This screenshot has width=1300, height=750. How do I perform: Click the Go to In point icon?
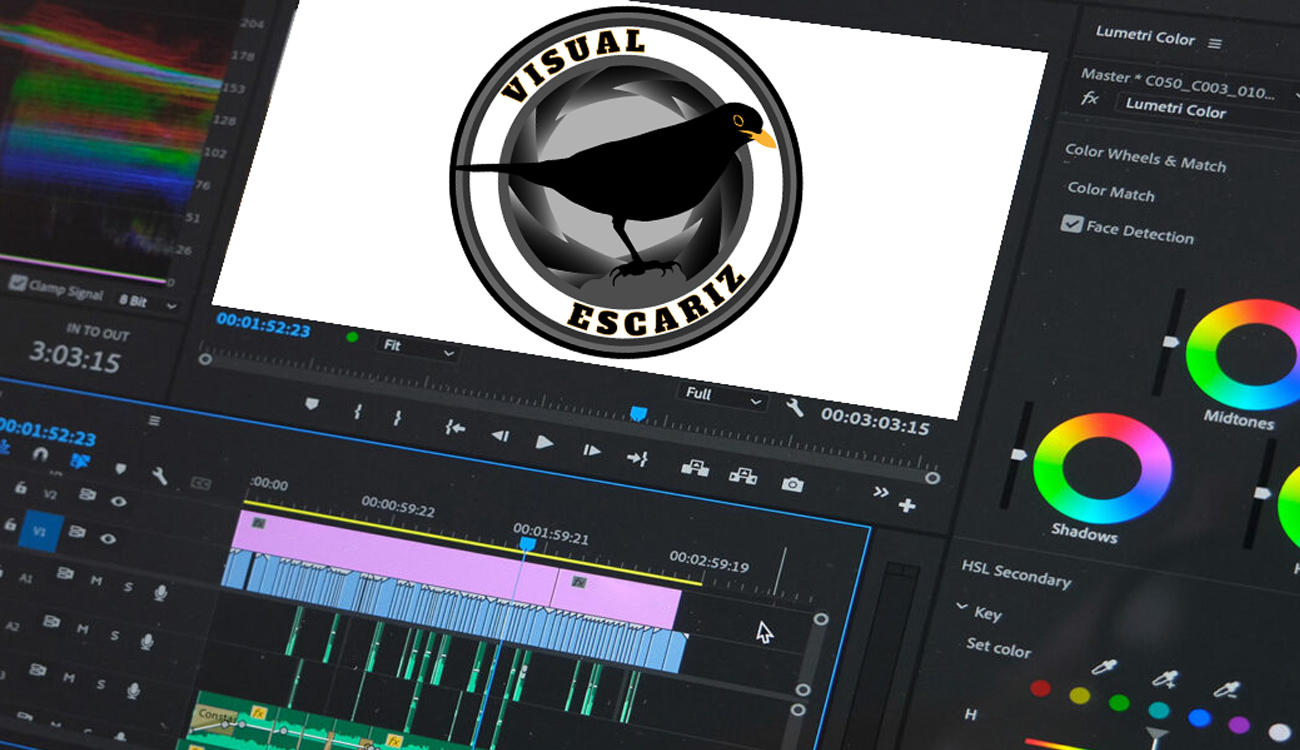click(455, 428)
